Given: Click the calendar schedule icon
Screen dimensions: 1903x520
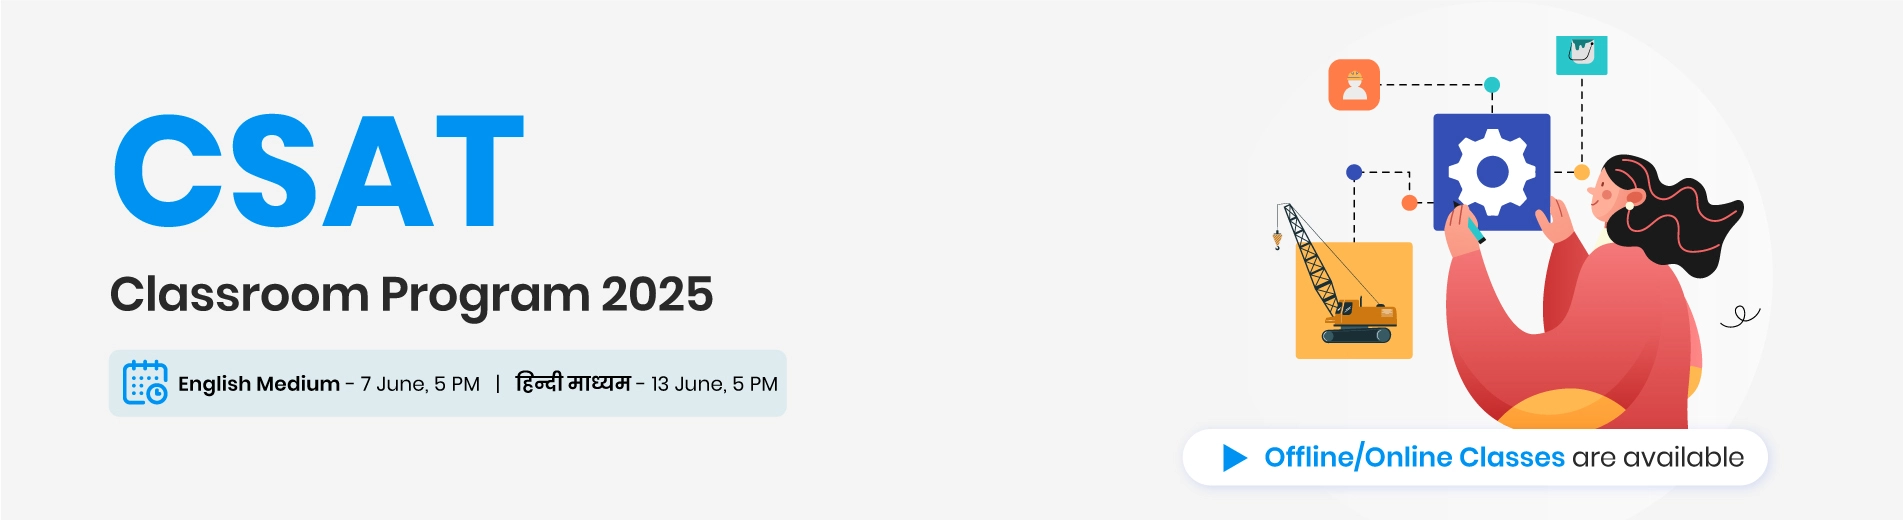Looking at the screenshot, I should 145,383.
